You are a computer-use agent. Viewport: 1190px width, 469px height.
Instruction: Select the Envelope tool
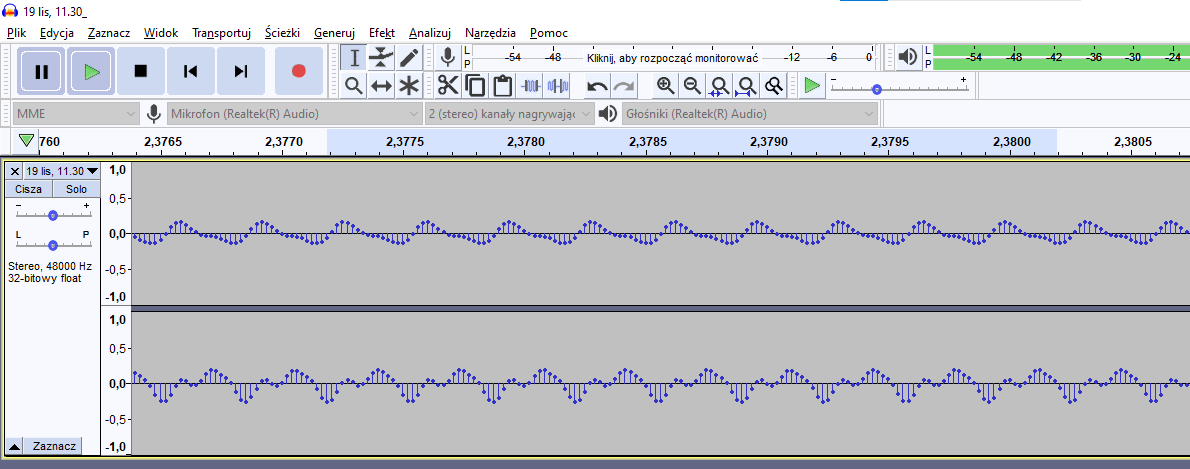381,58
